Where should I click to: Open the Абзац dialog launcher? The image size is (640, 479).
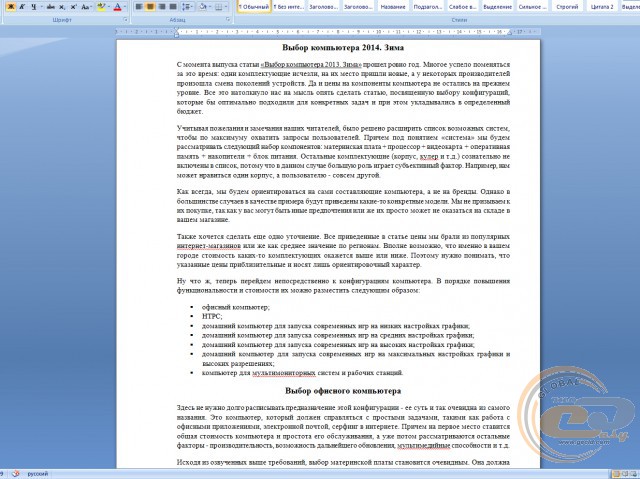click(228, 20)
